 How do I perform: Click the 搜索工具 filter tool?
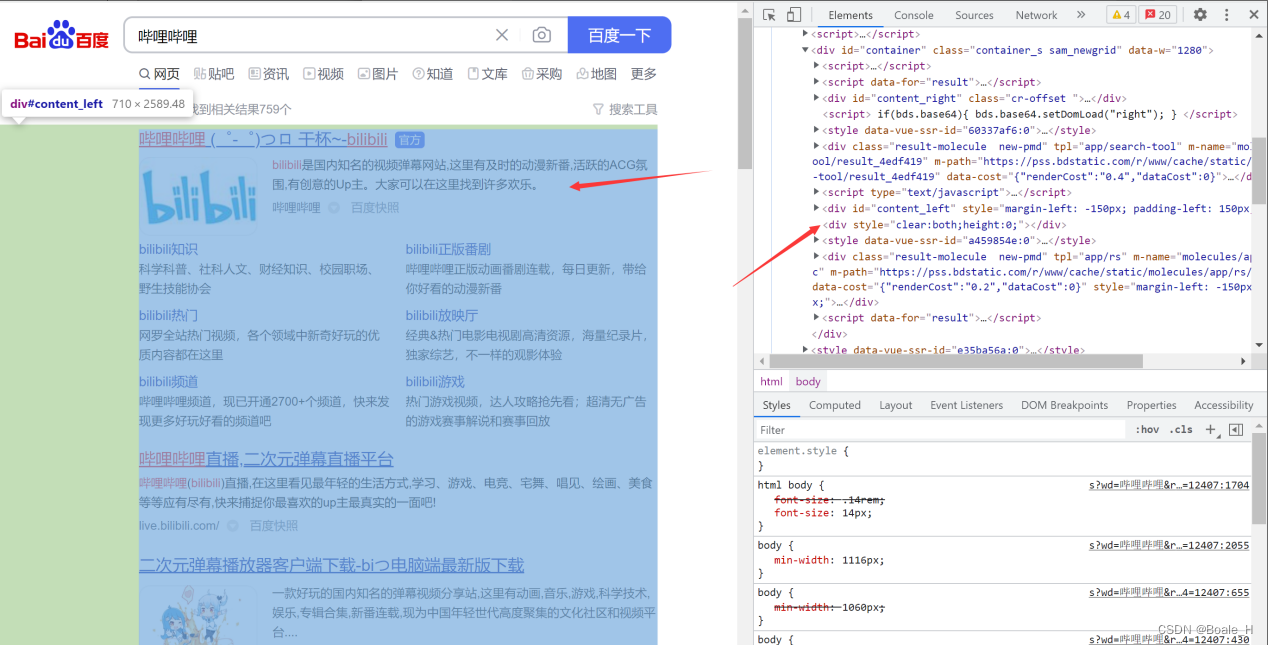pyautogui.click(x=625, y=109)
